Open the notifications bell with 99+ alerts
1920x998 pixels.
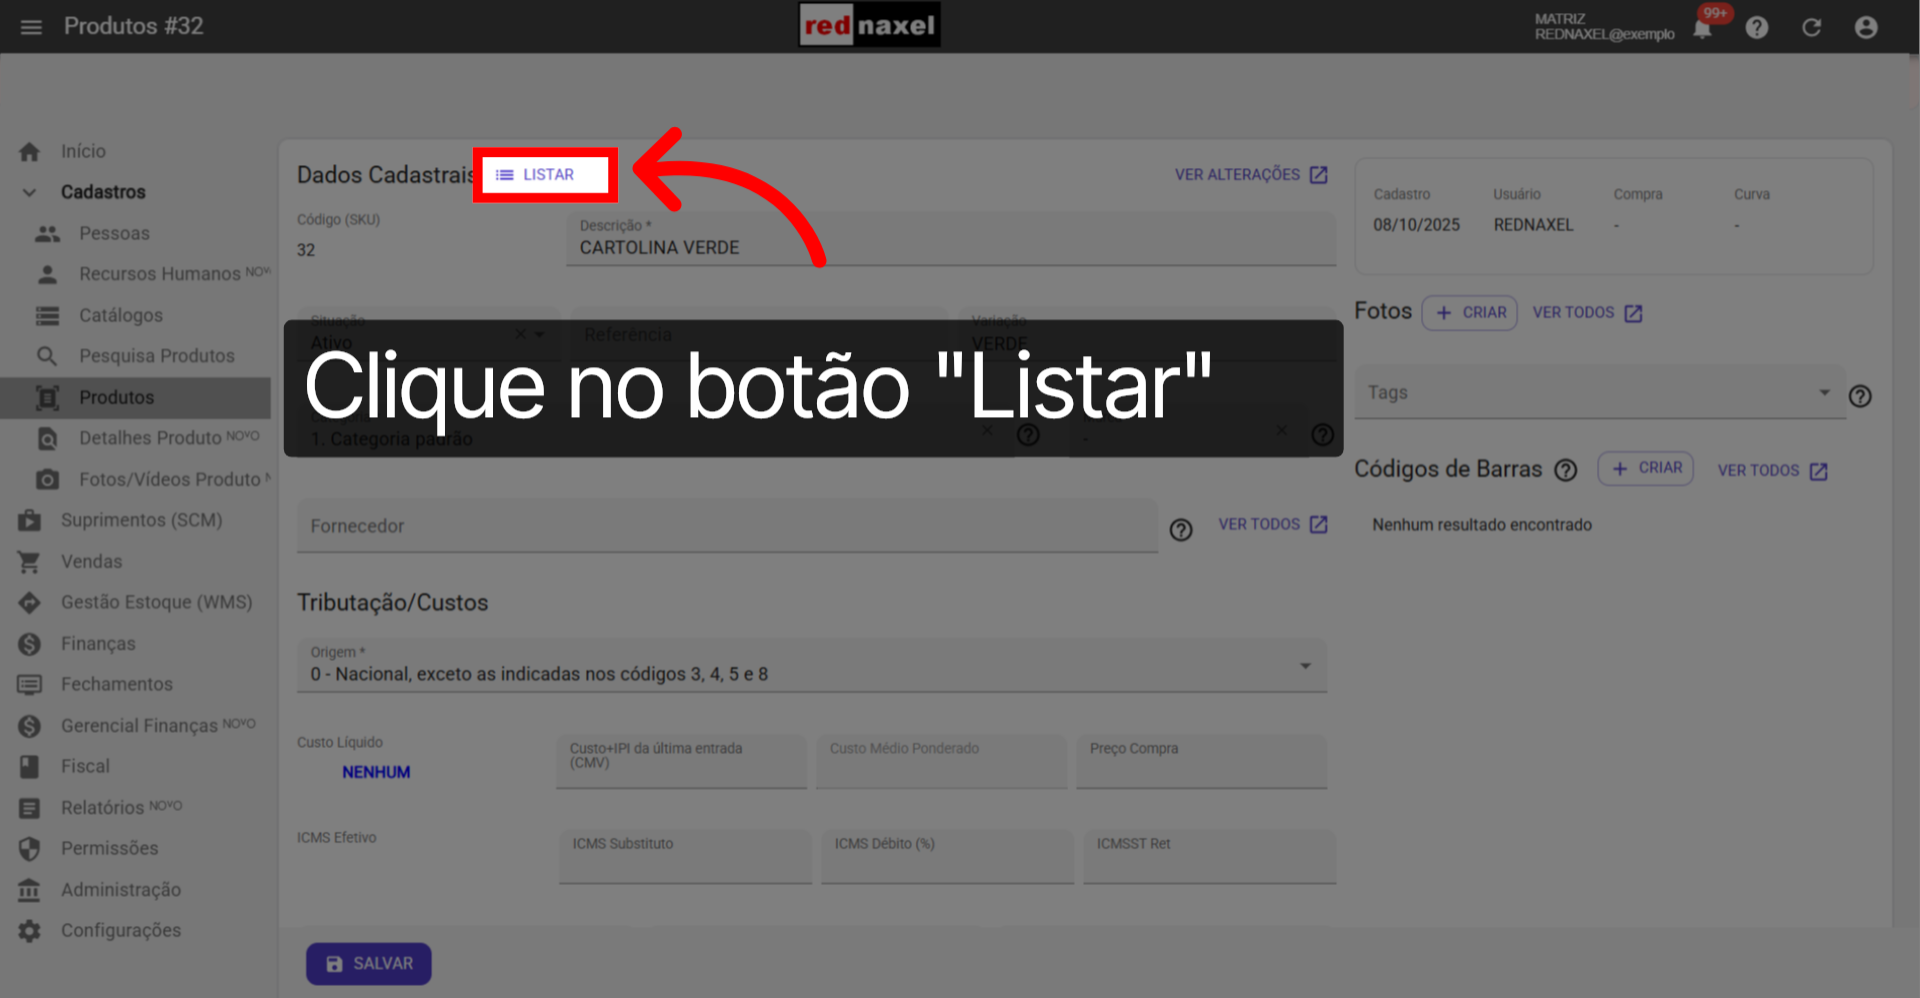click(1703, 27)
